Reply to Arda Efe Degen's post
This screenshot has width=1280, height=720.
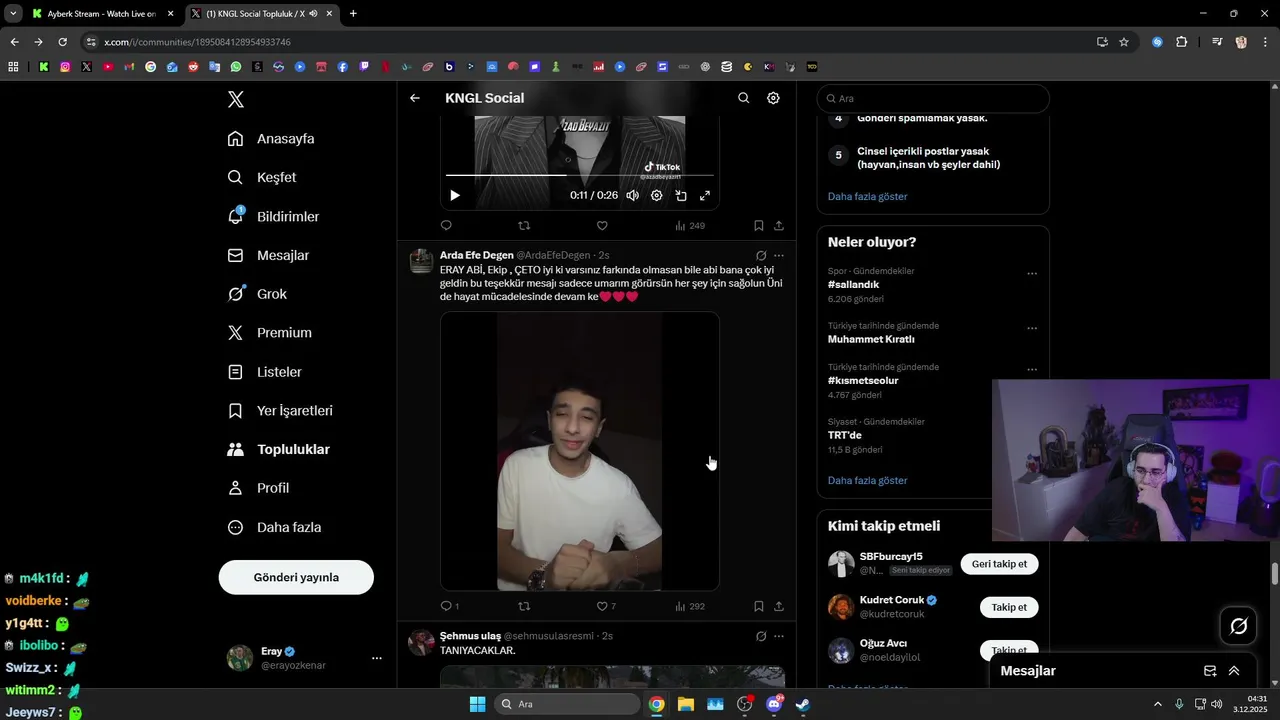click(x=450, y=606)
